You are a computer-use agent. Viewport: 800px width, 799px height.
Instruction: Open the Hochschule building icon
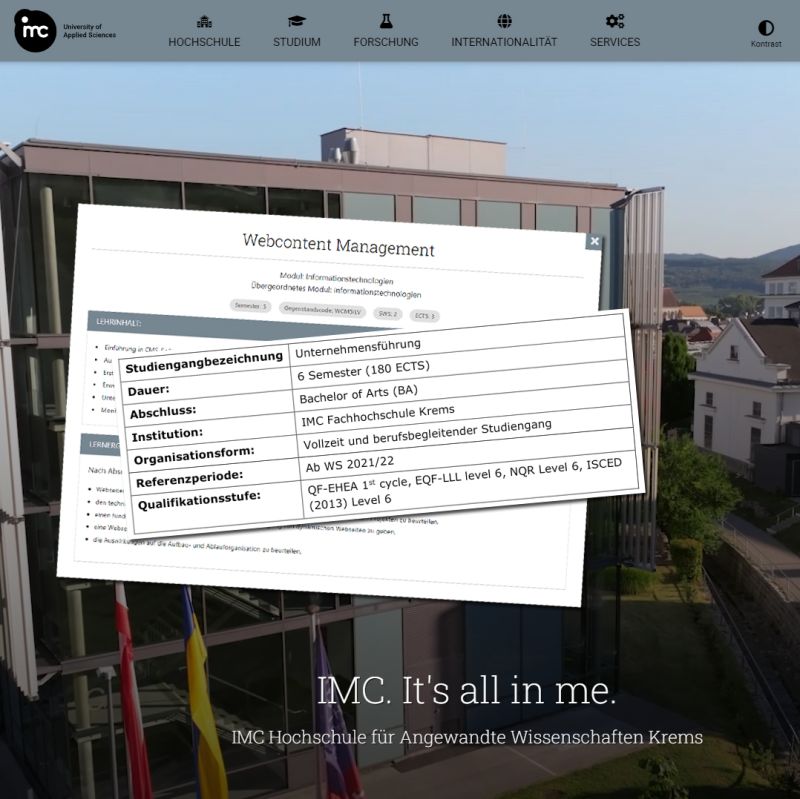204,21
